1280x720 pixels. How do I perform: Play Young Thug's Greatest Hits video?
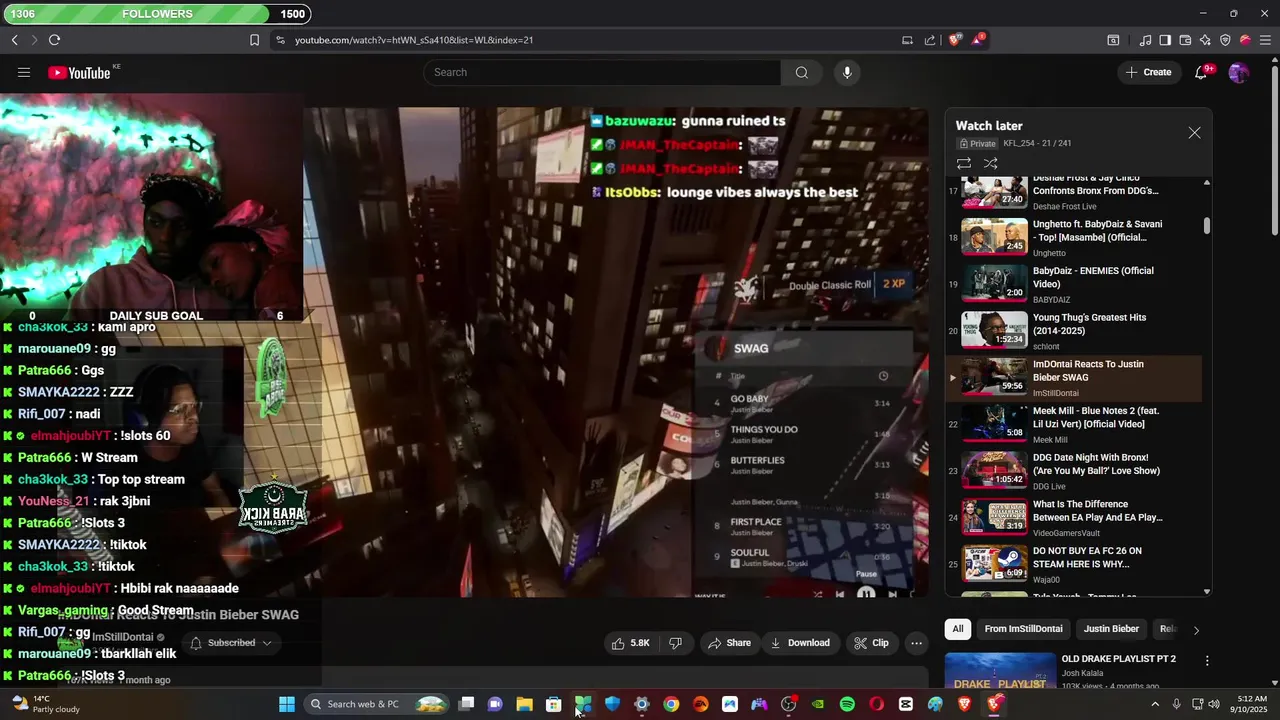tap(1075, 331)
